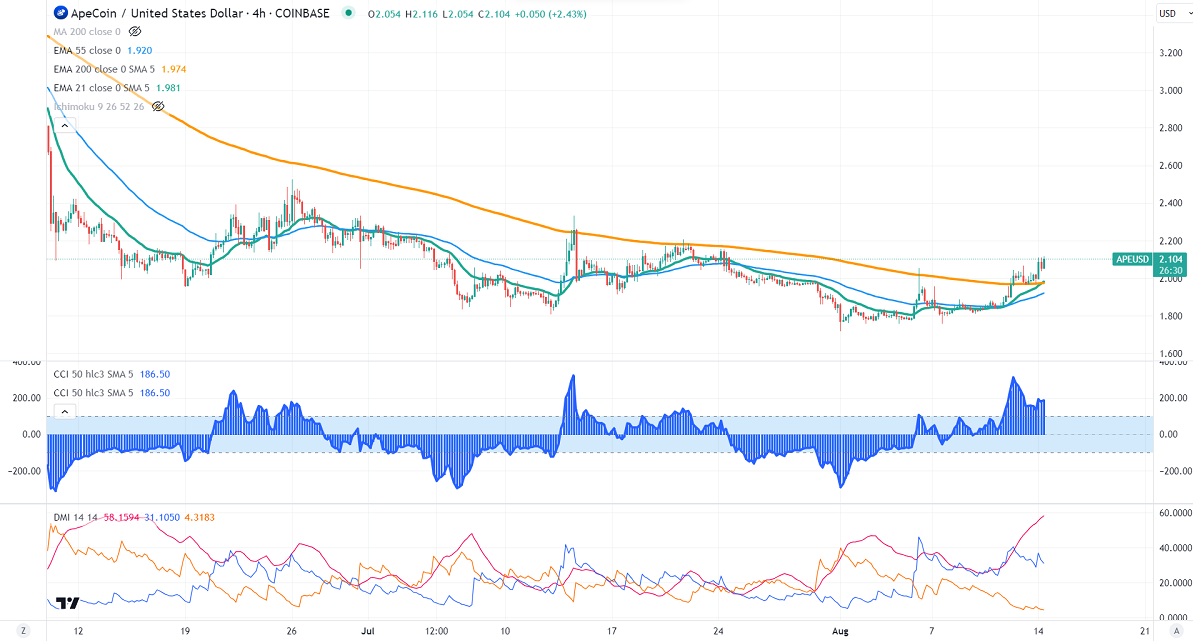Click the DMI value 4.3183
The height and width of the screenshot is (641, 1193).
coord(199,518)
